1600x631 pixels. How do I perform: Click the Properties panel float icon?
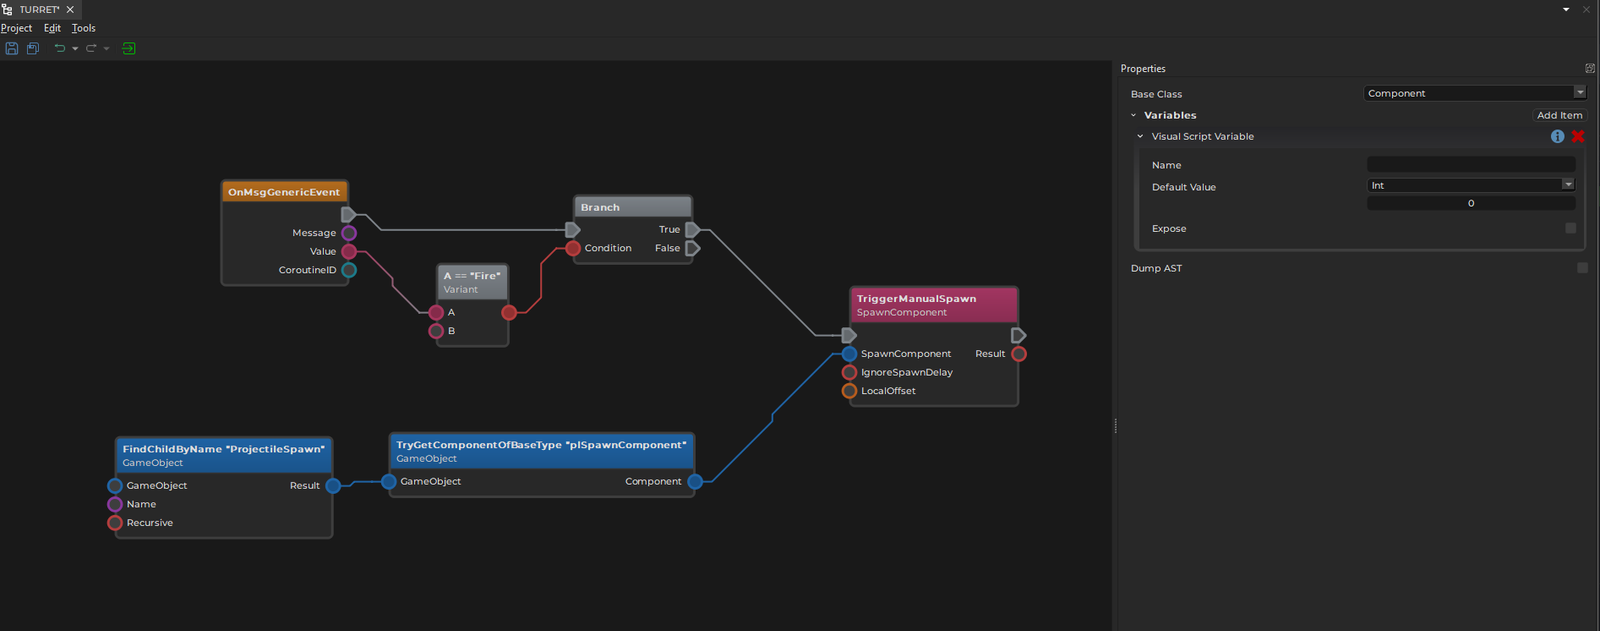pyautogui.click(x=1590, y=68)
